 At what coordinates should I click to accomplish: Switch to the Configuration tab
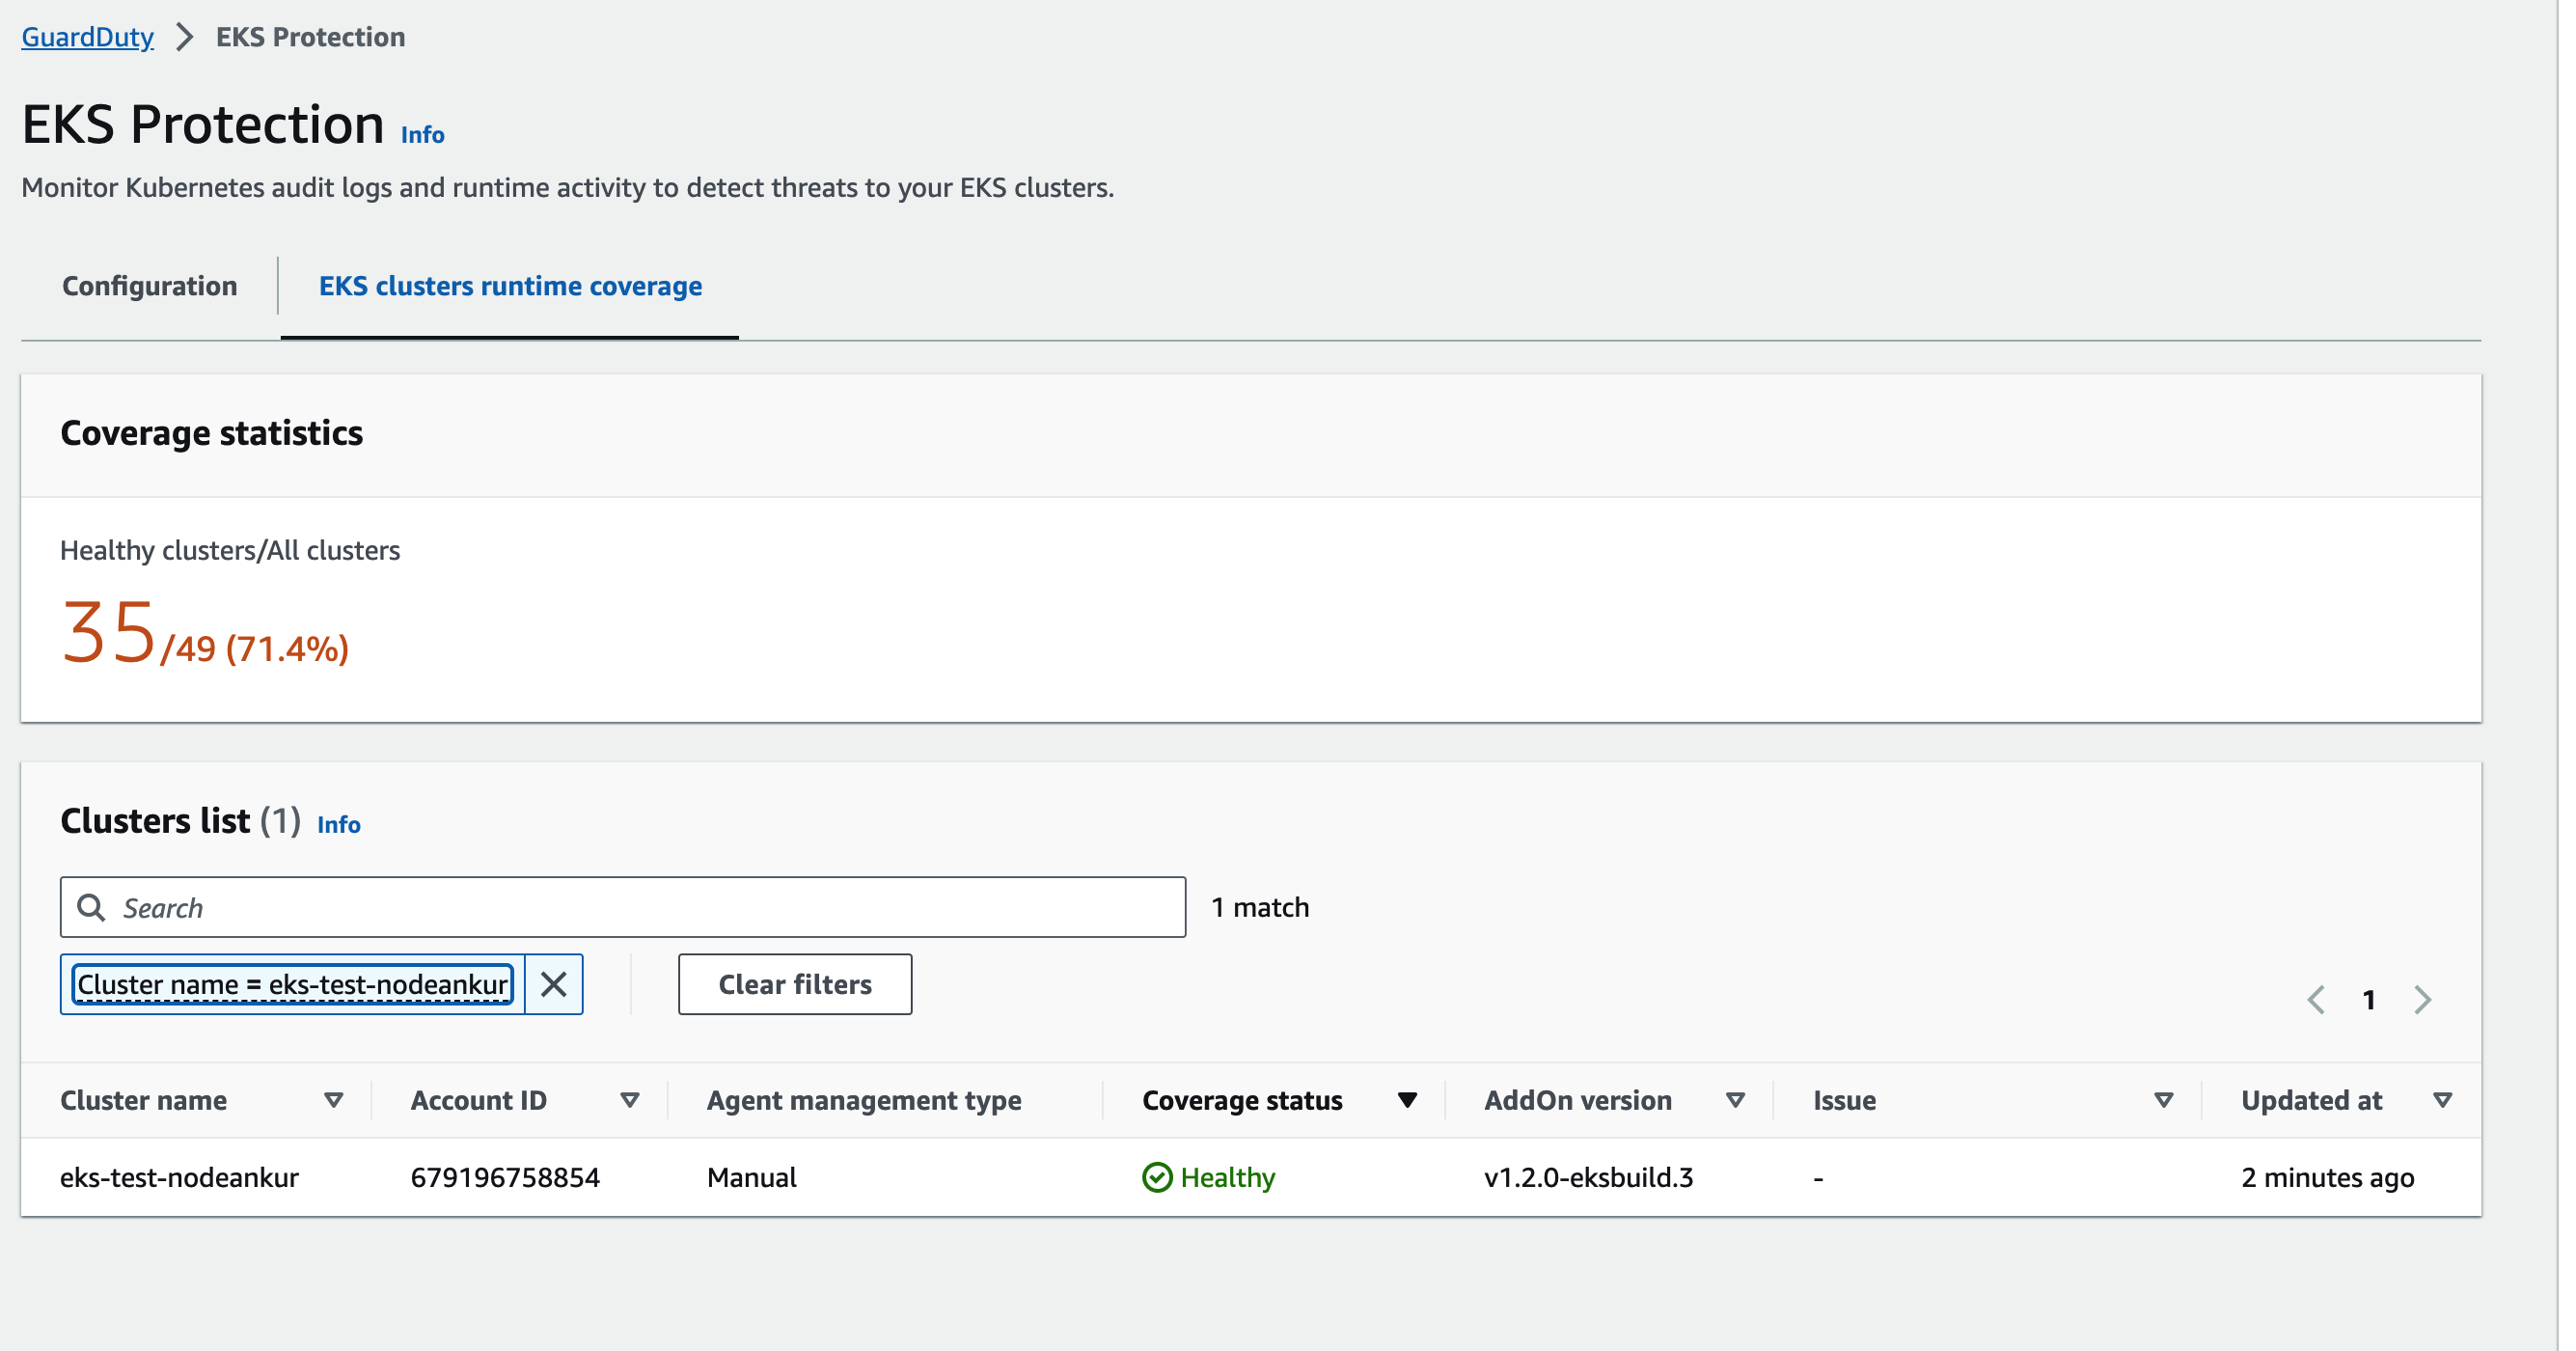pyautogui.click(x=150, y=287)
